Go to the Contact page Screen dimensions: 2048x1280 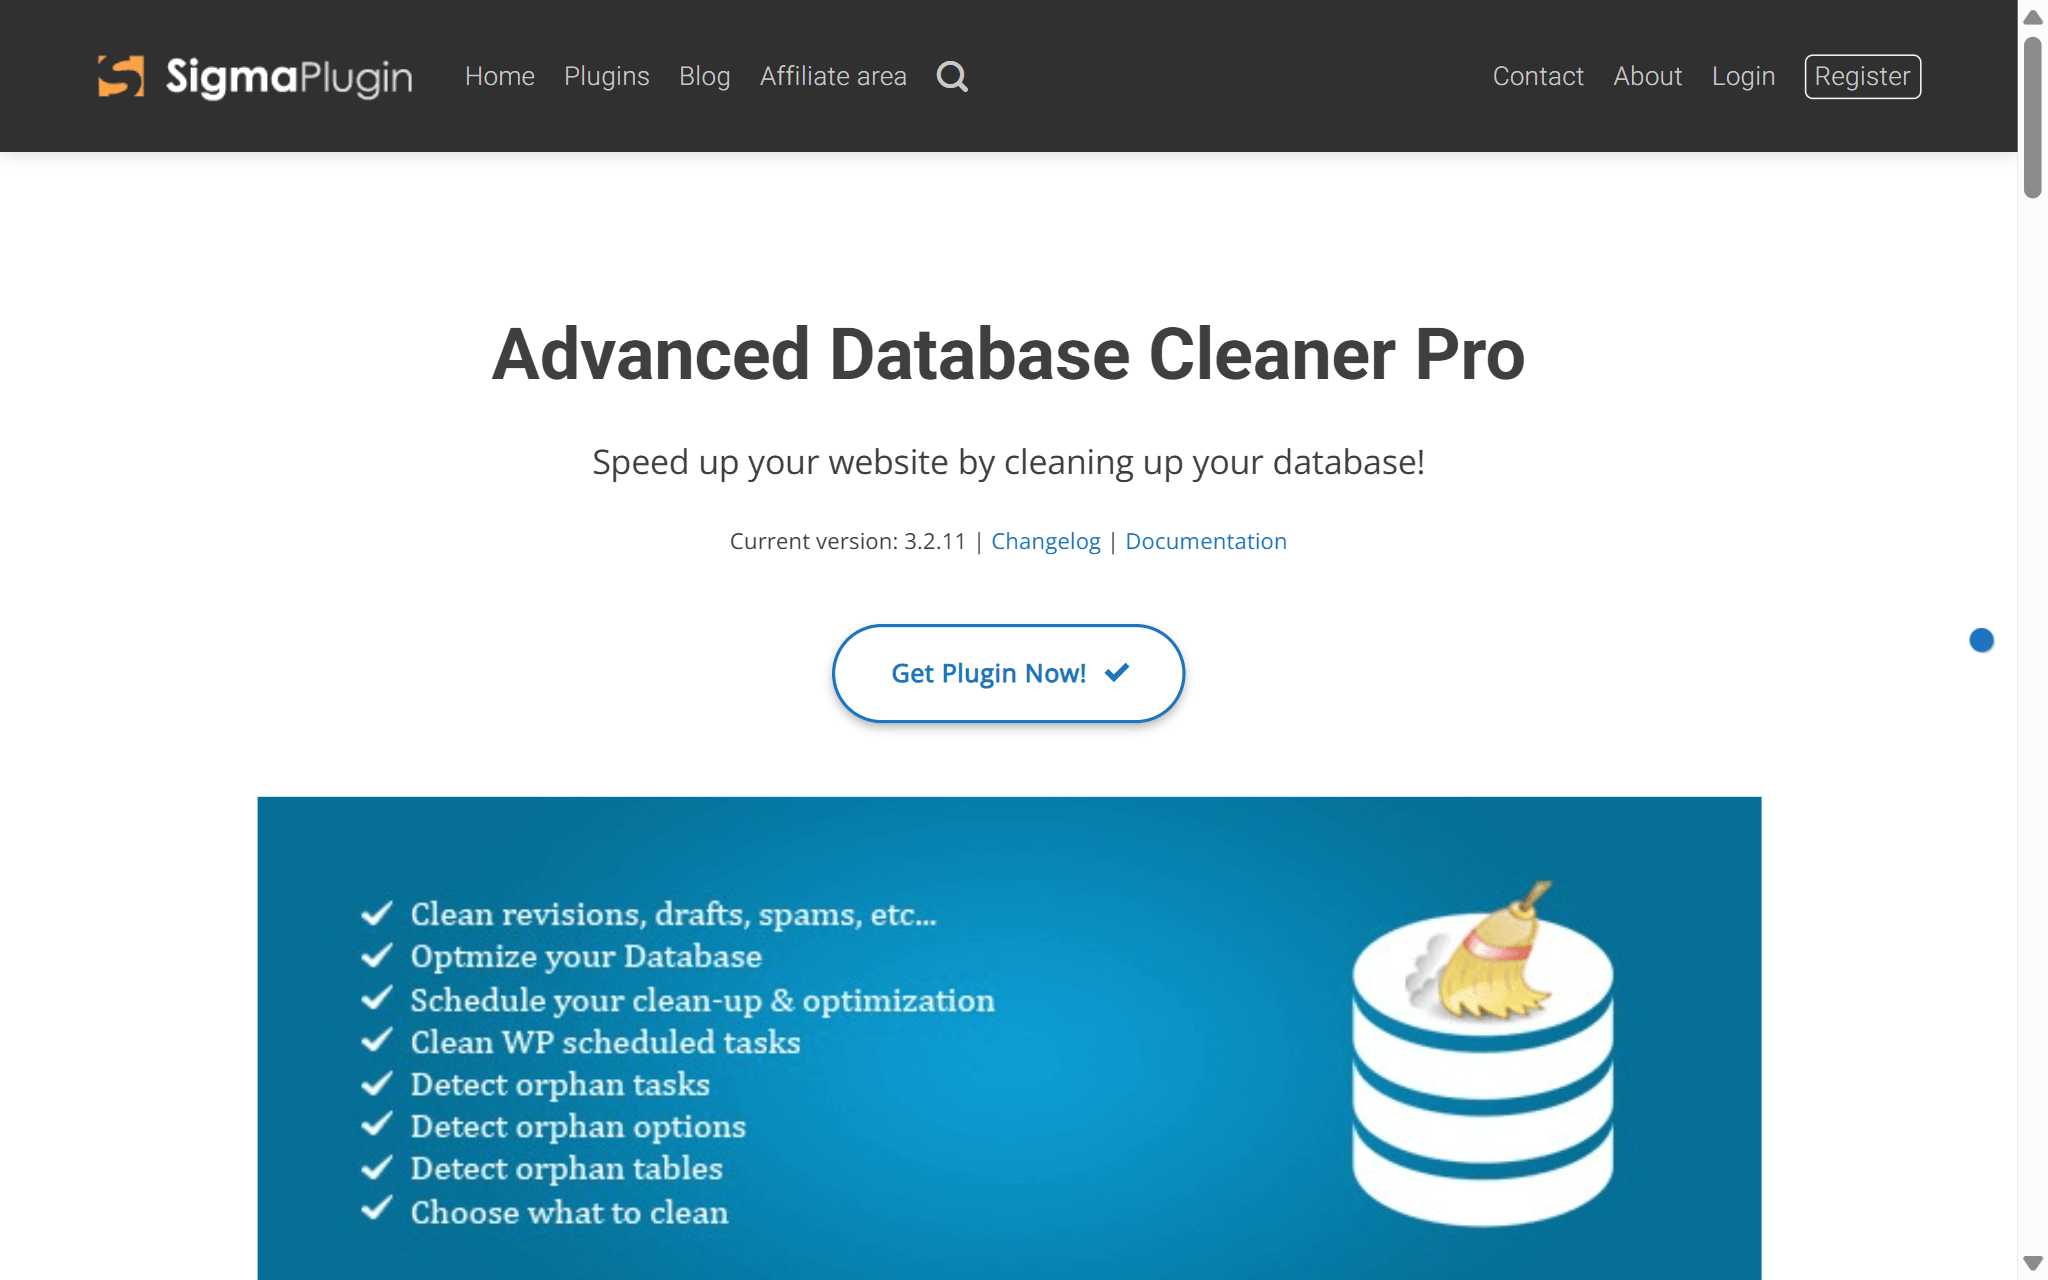1538,76
